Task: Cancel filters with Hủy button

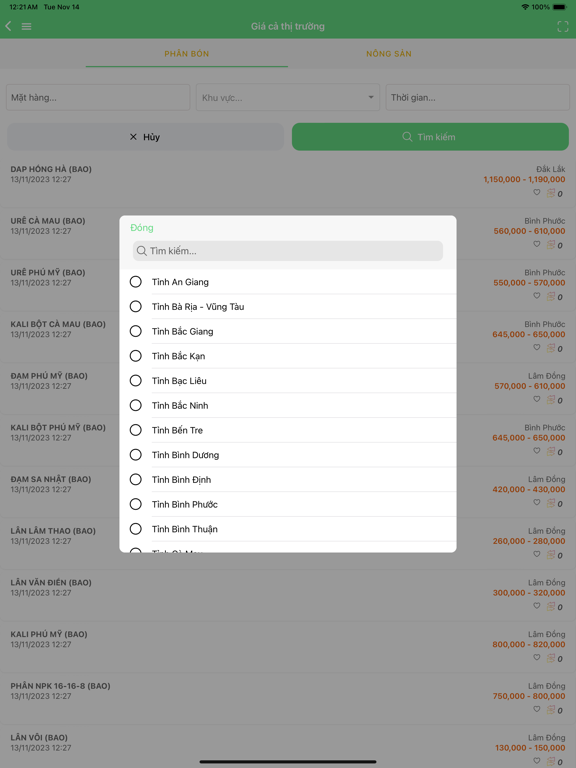Action: [145, 137]
